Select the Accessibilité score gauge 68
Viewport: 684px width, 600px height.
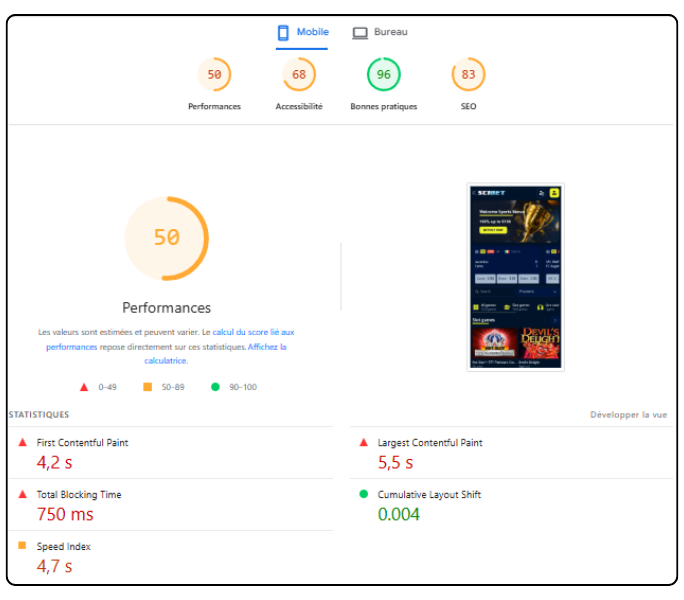(x=299, y=75)
